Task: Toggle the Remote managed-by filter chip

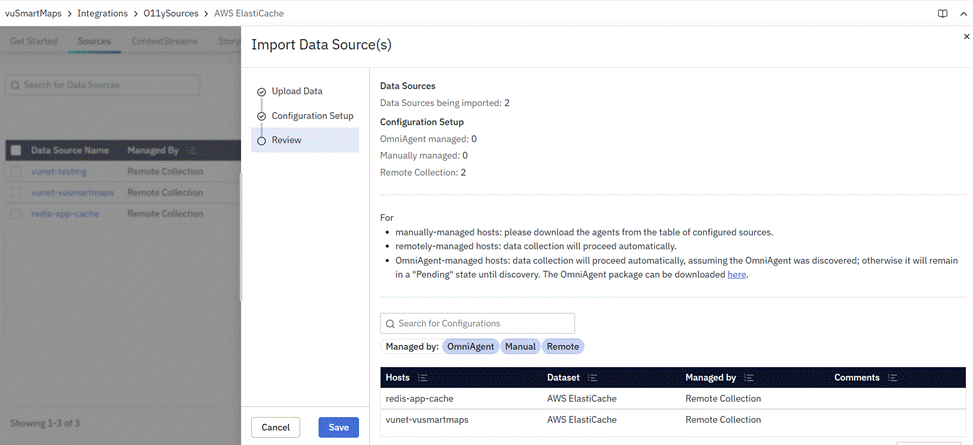Action: coord(562,346)
